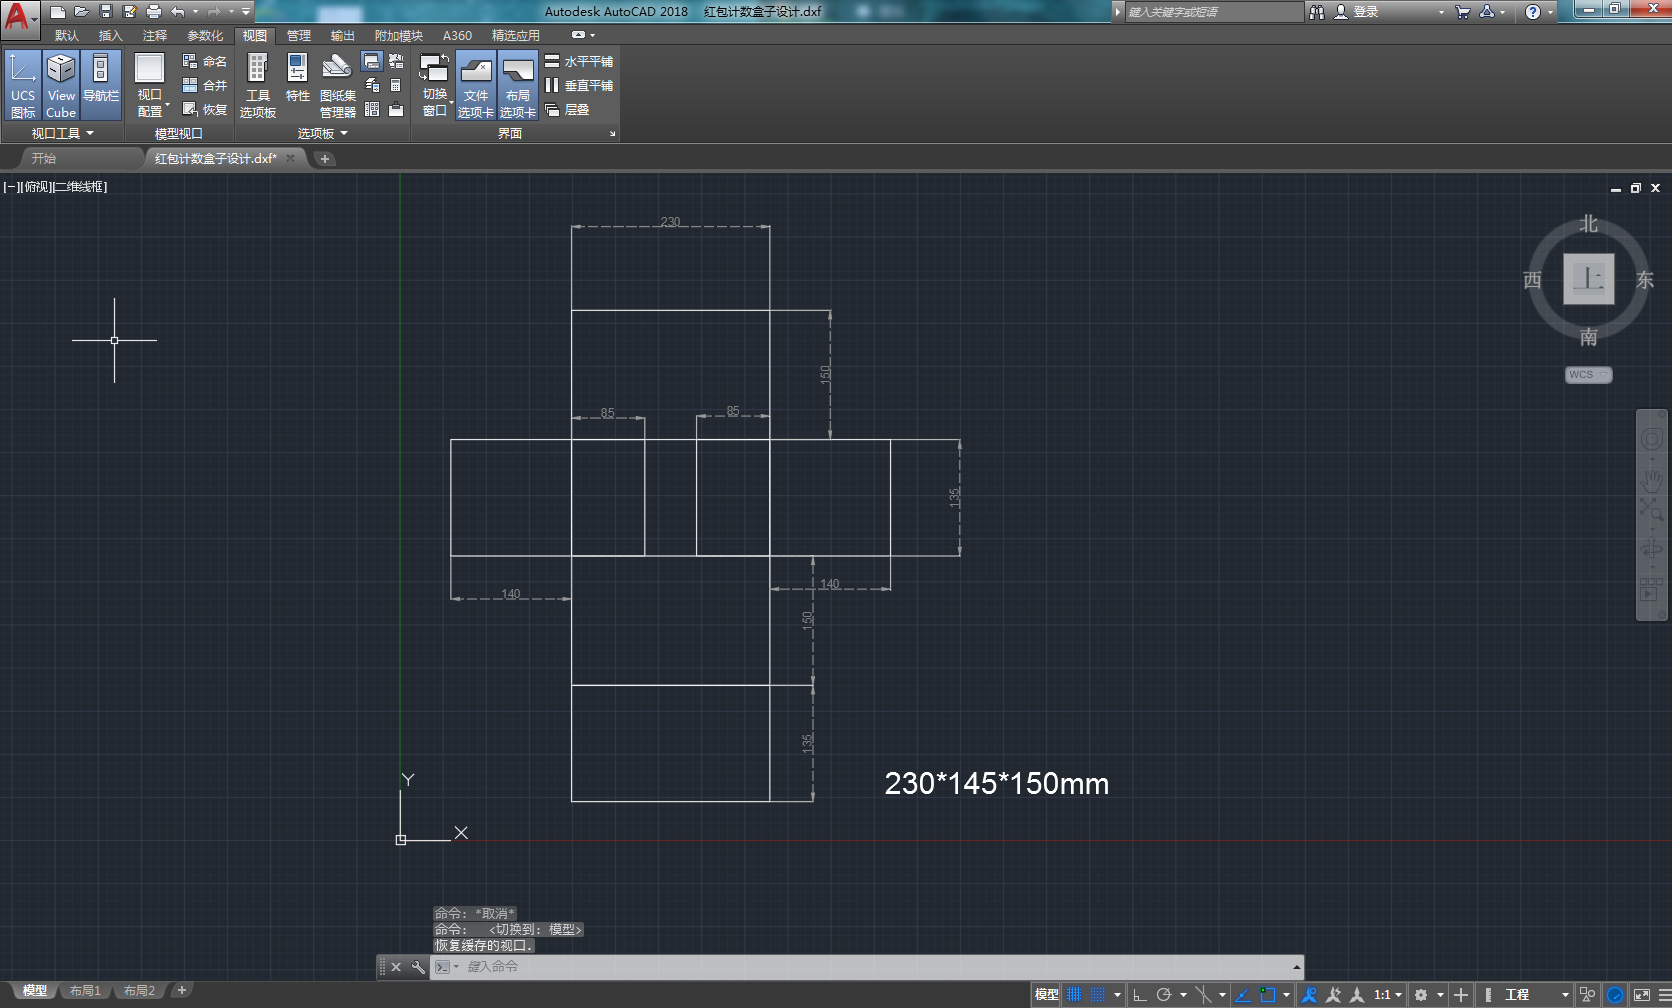Expand the 界面 panel dialog launcher arrow

[612, 134]
